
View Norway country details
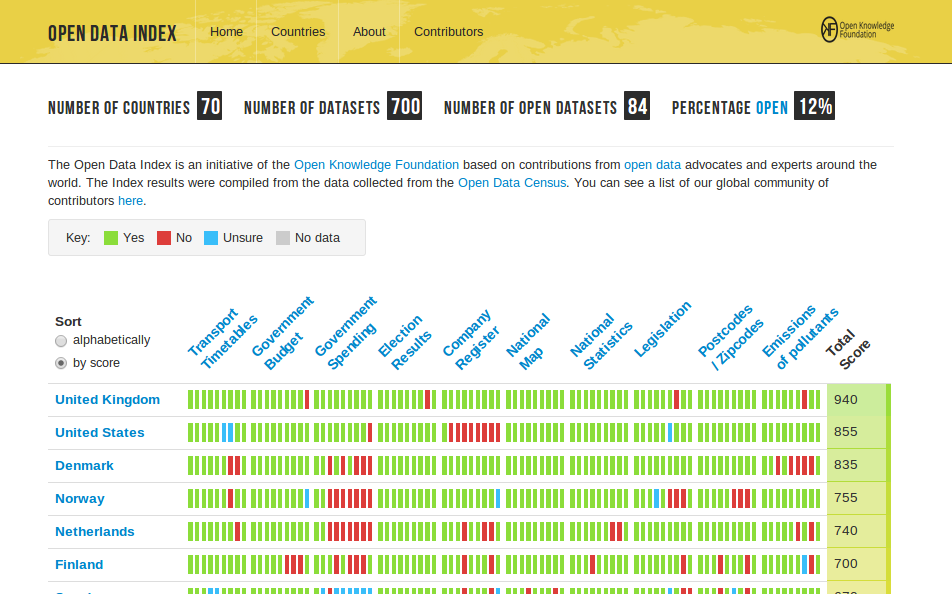80,499
